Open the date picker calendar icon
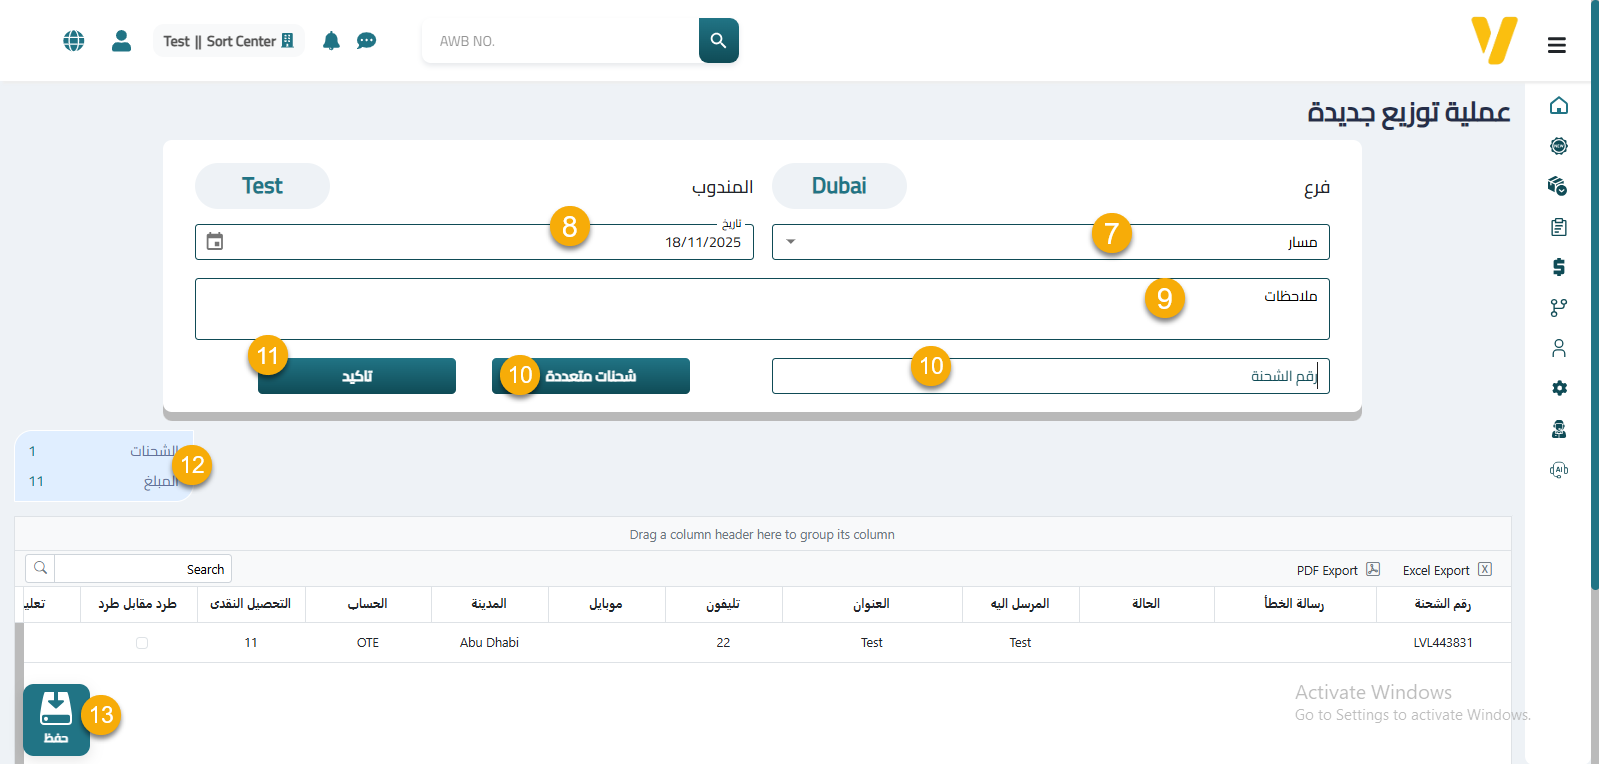 (215, 242)
